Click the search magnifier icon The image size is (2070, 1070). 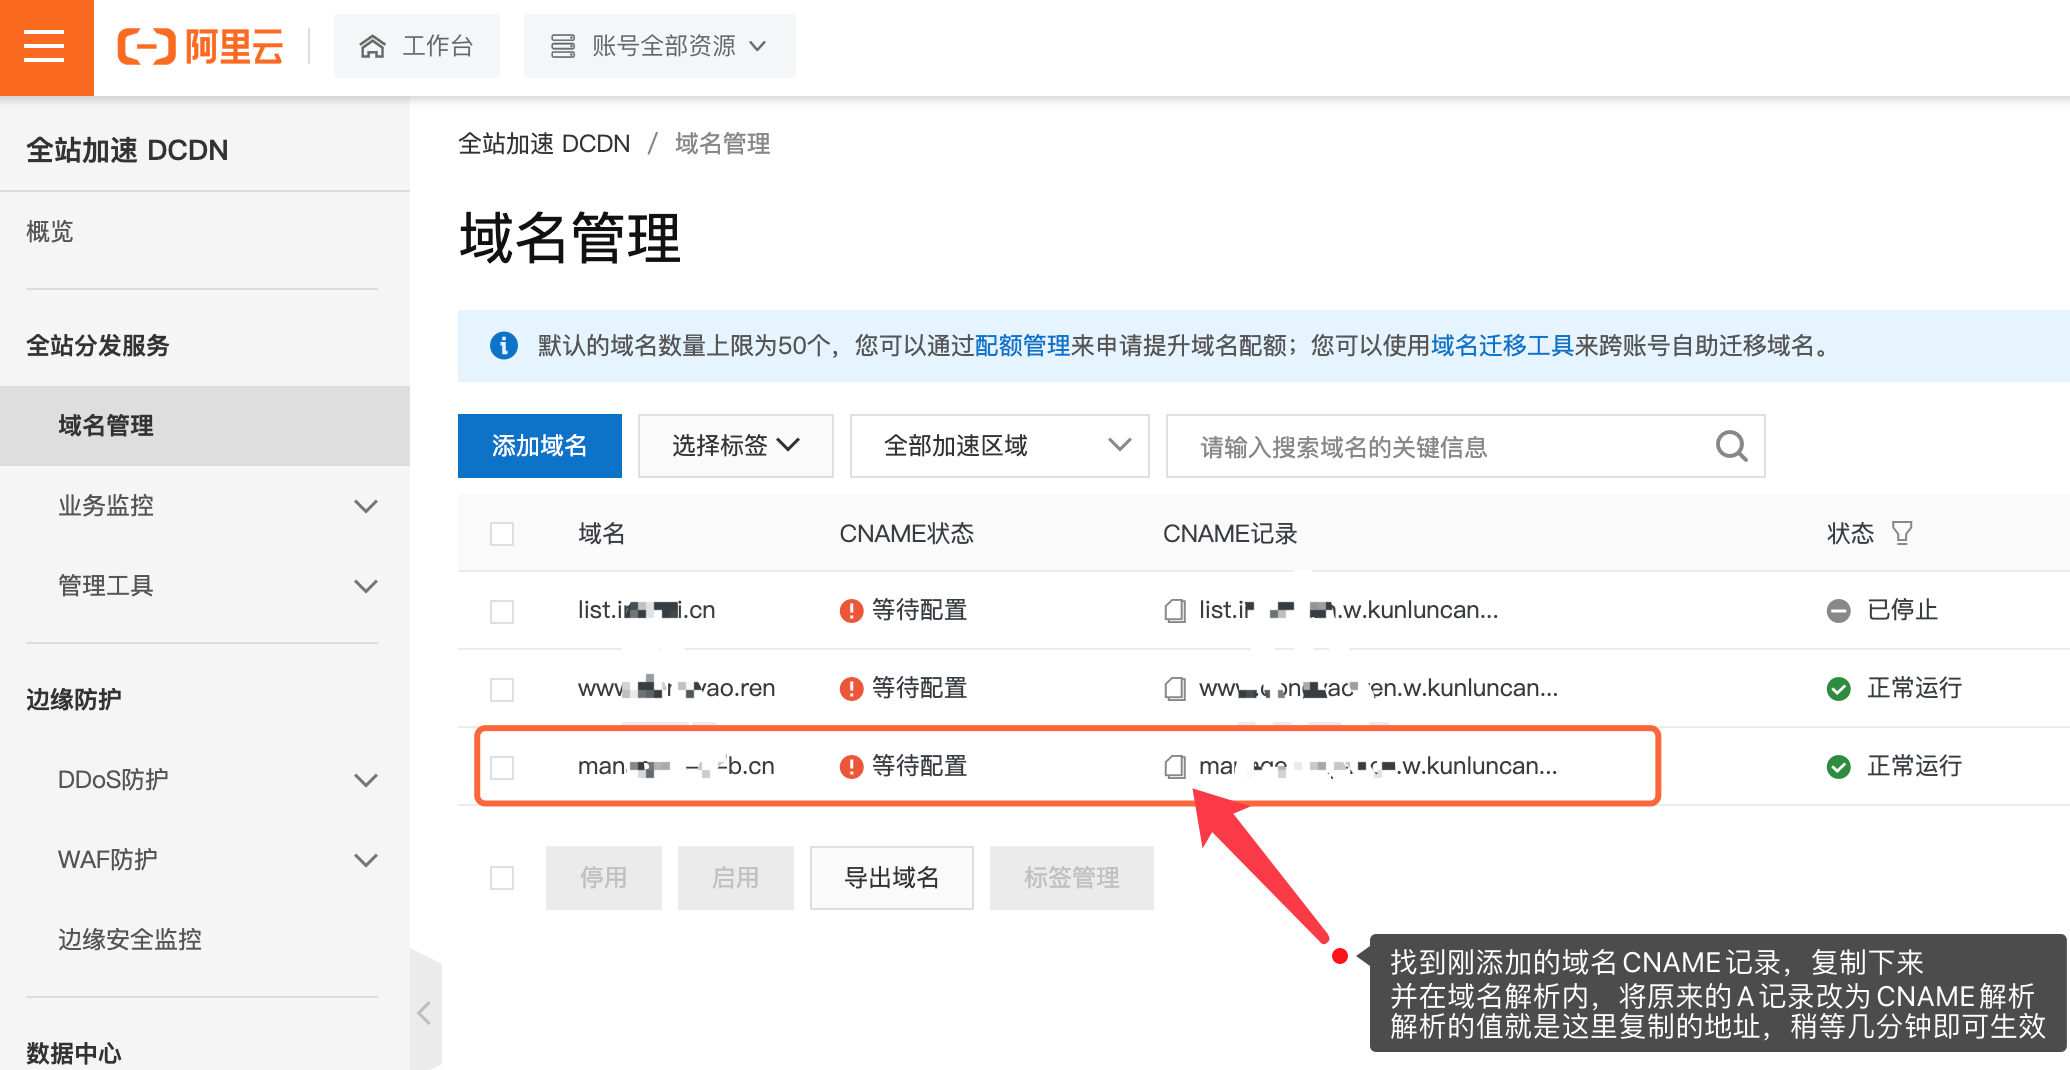pos(1731,446)
